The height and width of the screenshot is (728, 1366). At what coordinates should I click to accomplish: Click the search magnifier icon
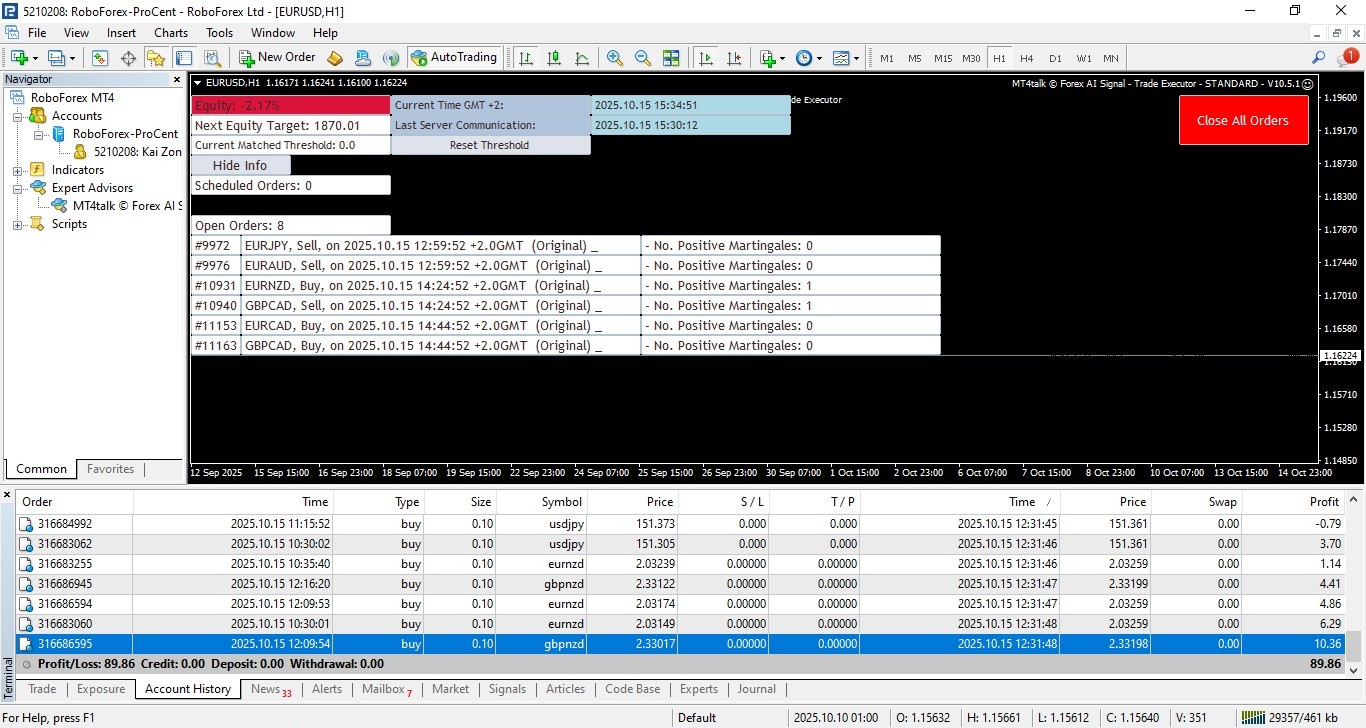(x=1318, y=58)
